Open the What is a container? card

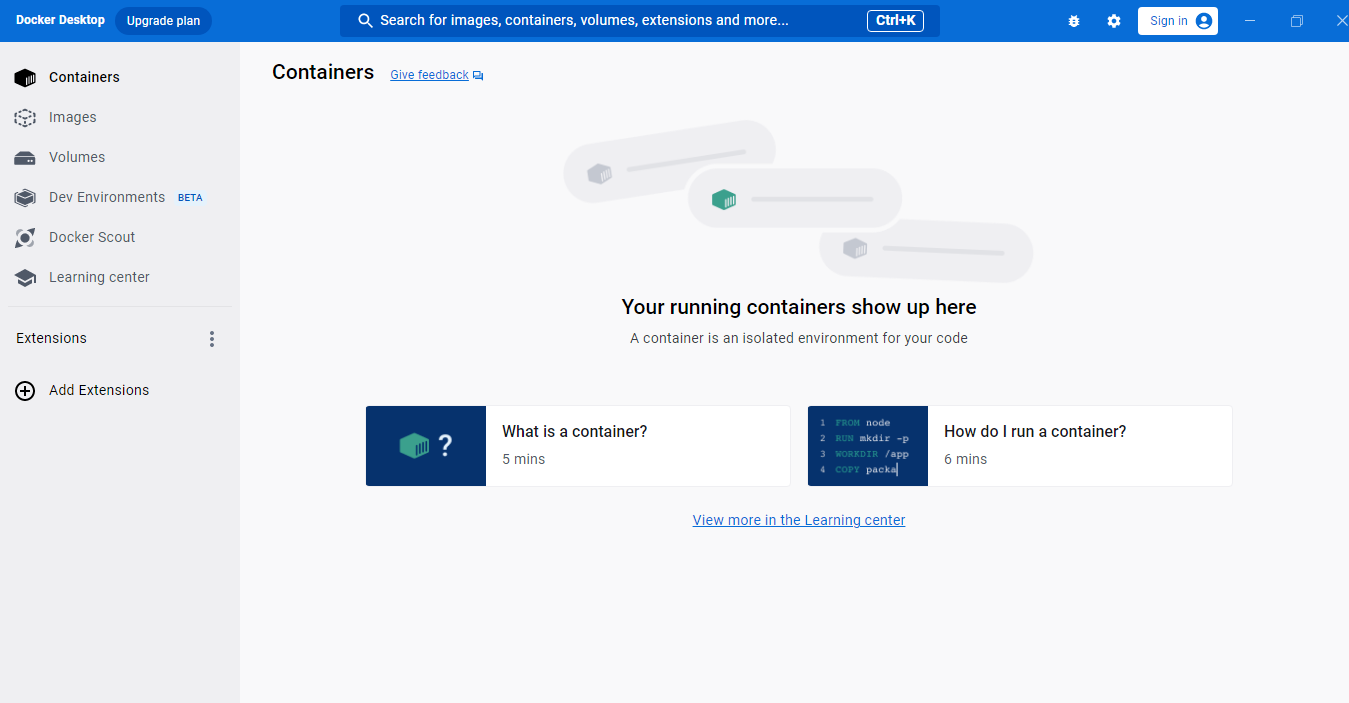(578, 446)
